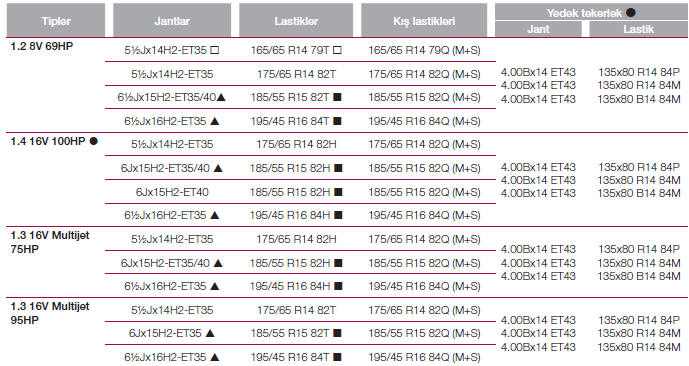
Task: Click the 135x80 B14 84M spare tire in first section
Action: pyautogui.click(x=638, y=99)
